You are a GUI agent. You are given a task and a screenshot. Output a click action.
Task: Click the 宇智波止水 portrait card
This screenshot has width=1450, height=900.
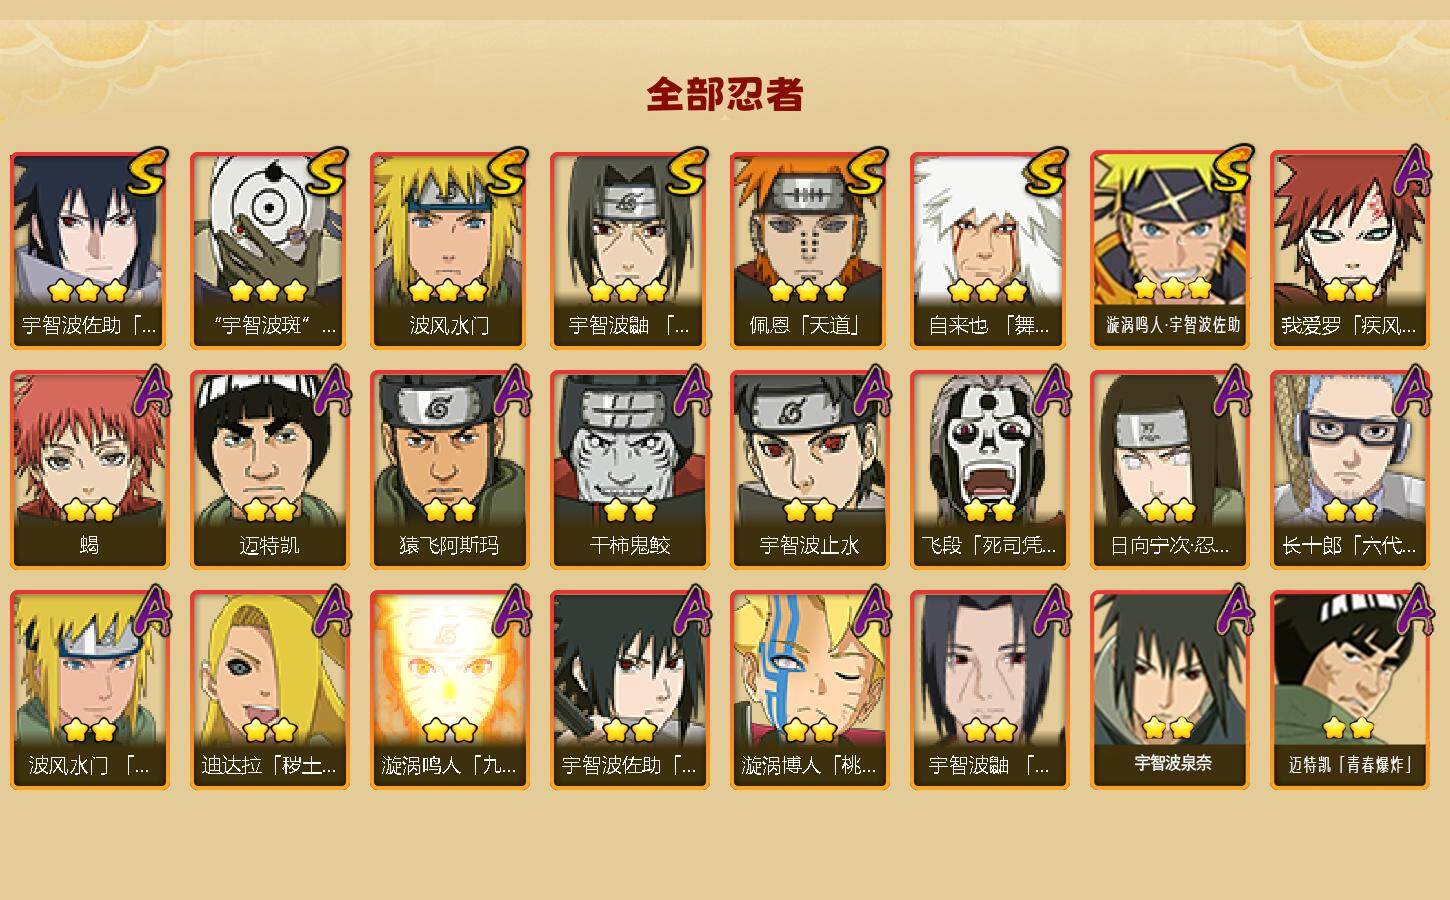pos(809,470)
